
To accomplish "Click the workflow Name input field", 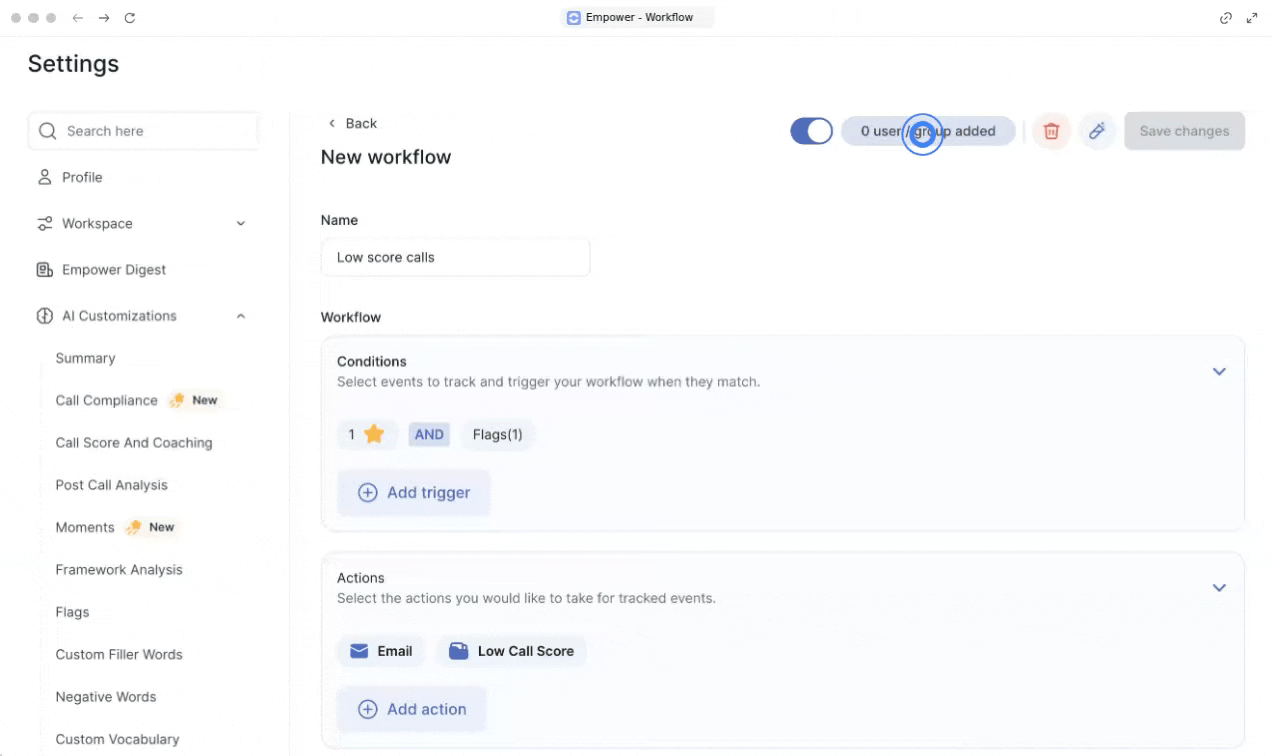I will click(x=455, y=257).
